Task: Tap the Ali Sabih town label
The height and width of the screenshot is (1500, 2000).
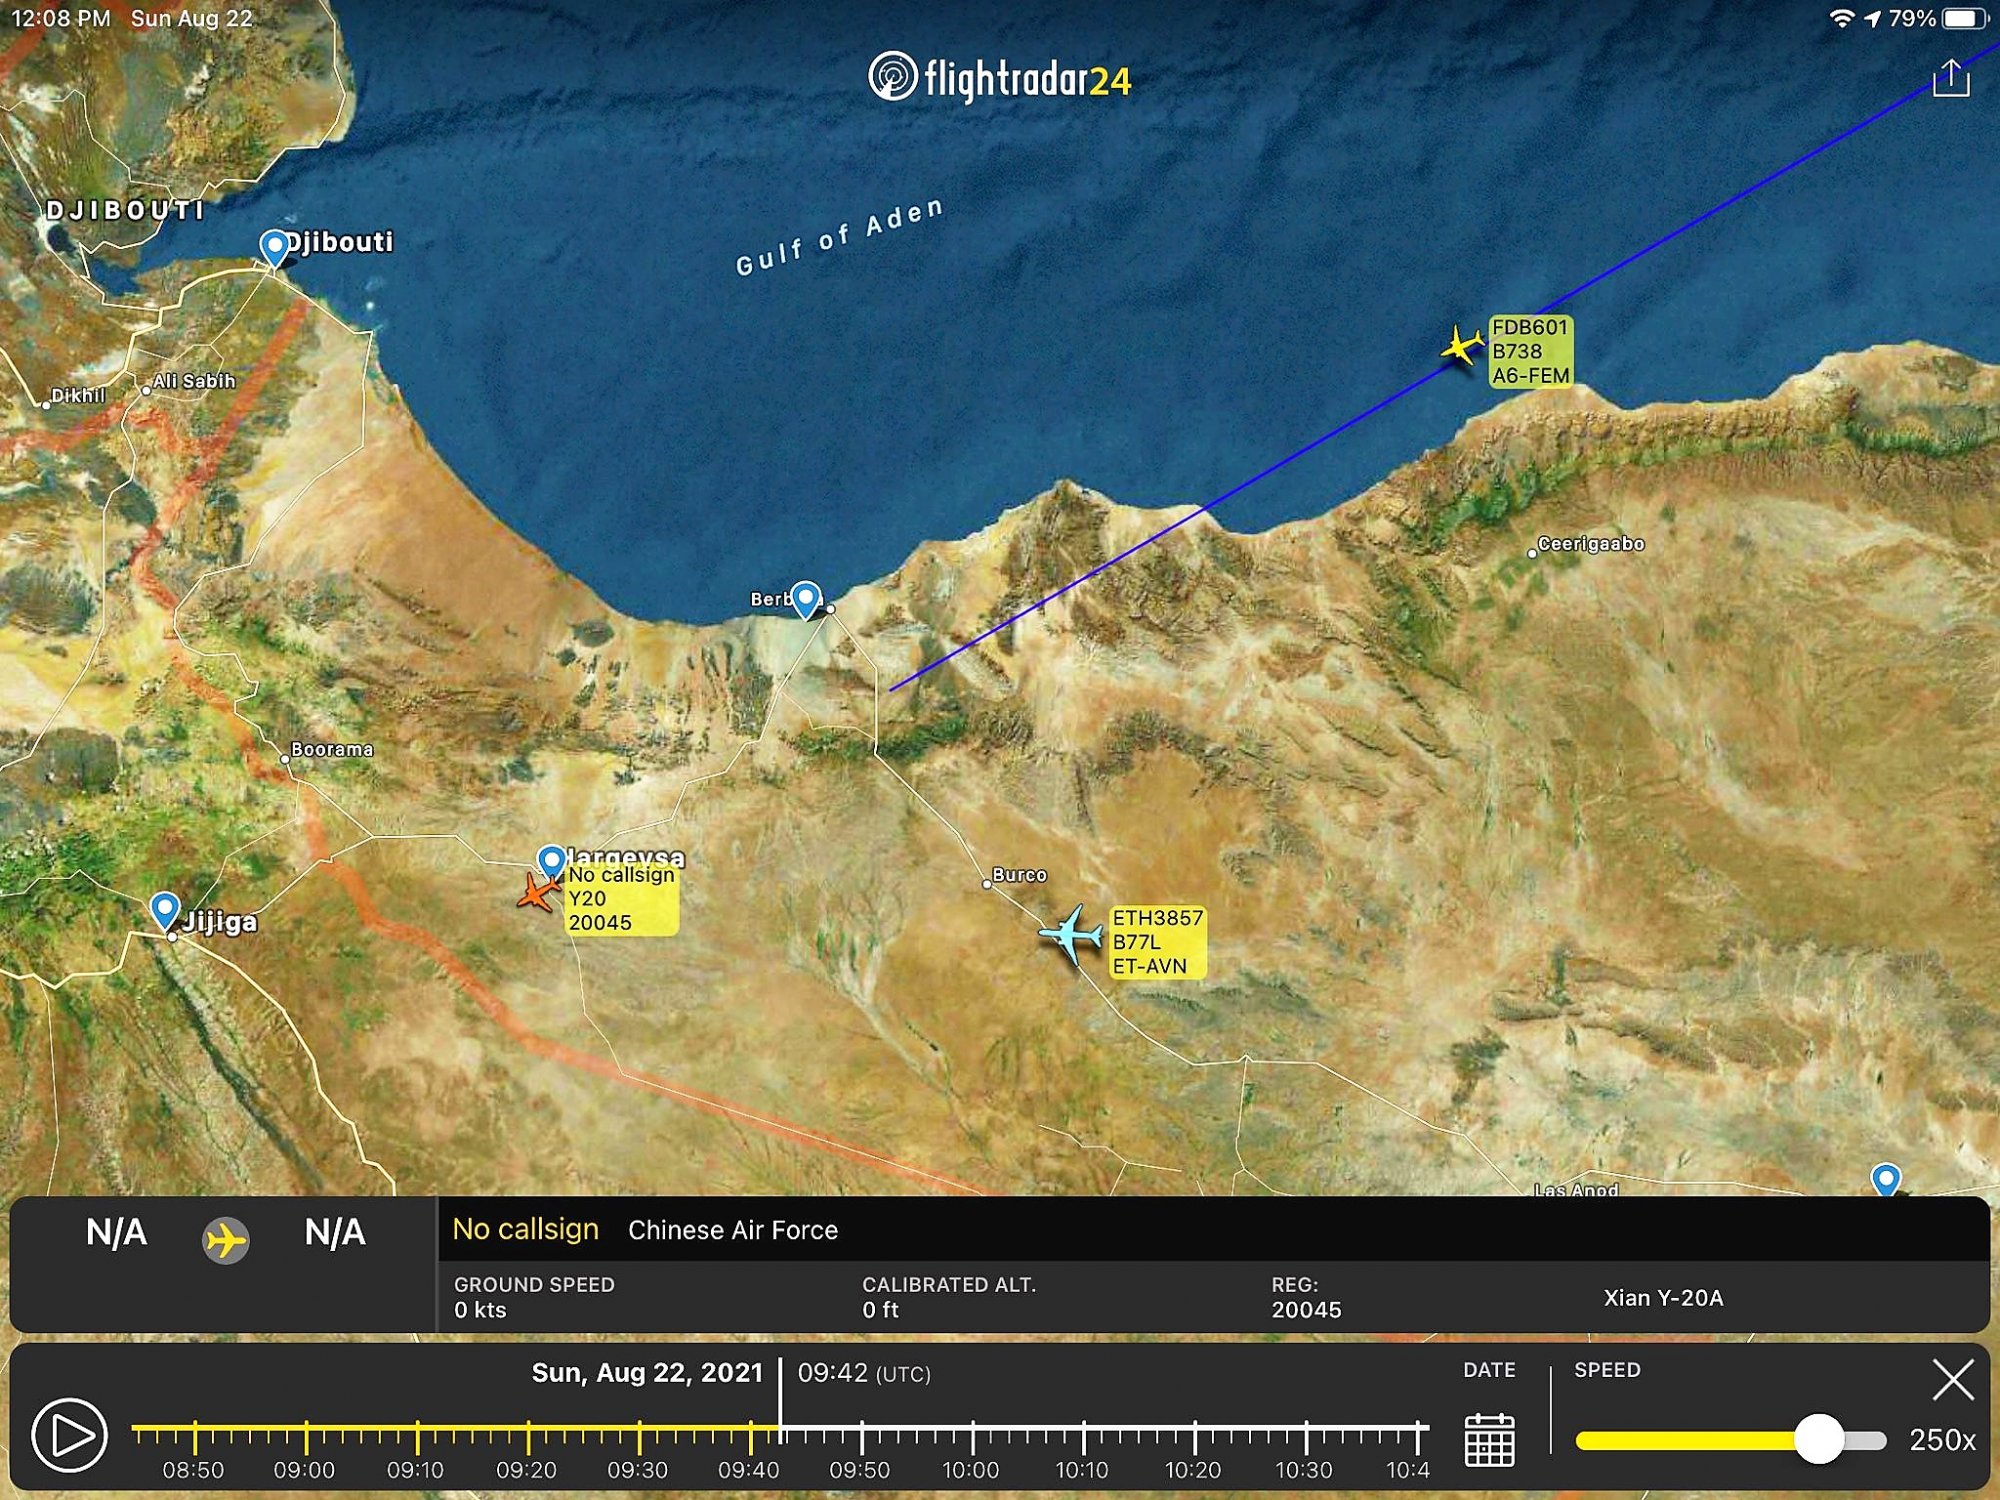Action: coord(193,381)
